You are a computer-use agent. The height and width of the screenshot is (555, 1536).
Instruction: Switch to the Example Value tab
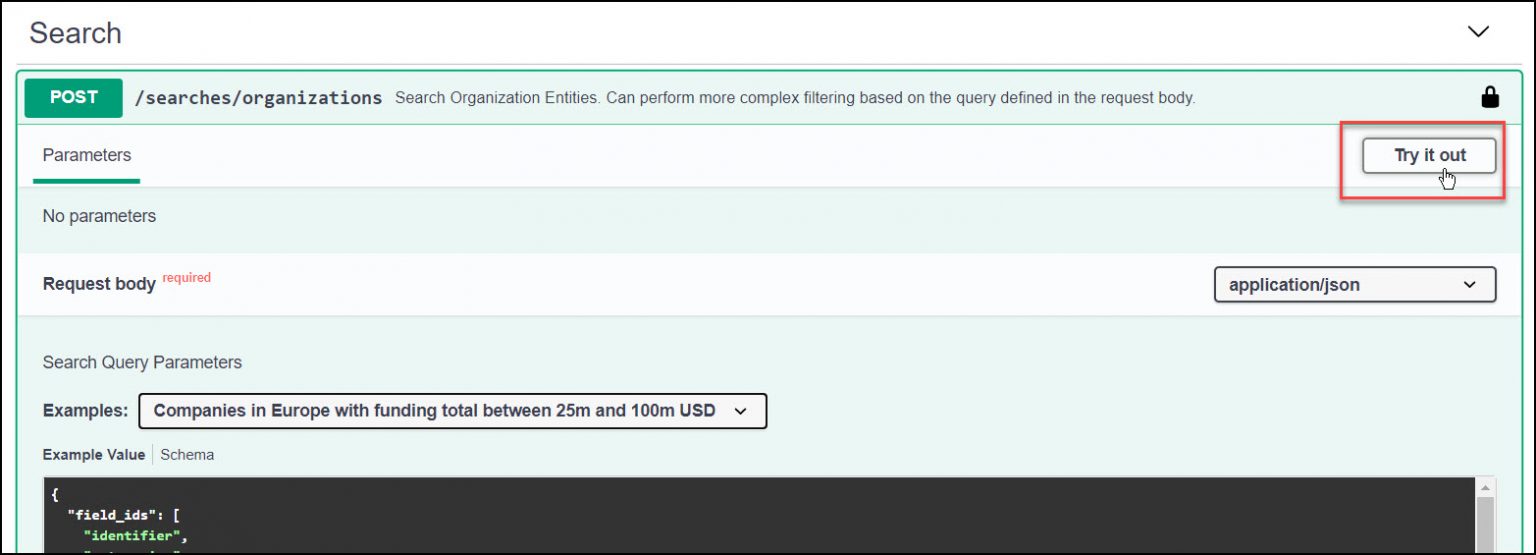pyautogui.click(x=93, y=455)
